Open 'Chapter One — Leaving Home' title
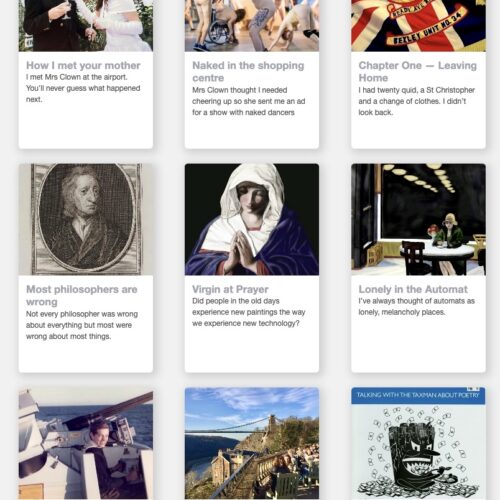The image size is (500, 500). point(417,71)
